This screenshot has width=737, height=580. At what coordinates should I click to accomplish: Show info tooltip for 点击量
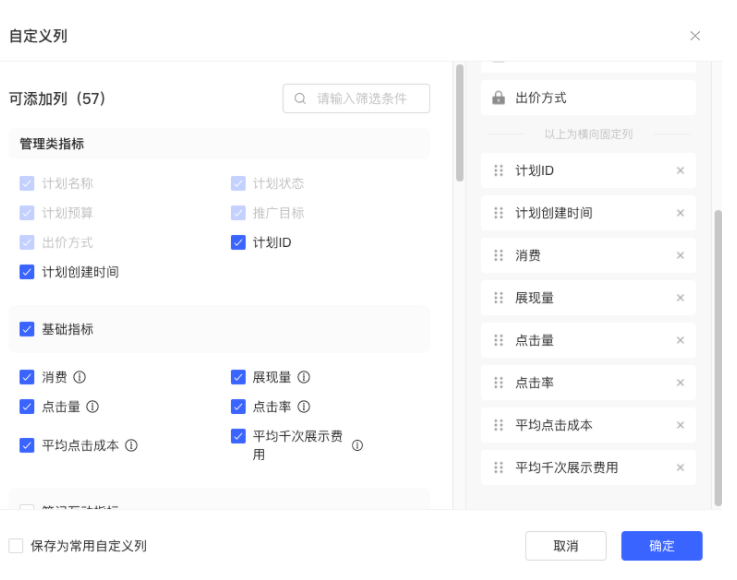92,407
